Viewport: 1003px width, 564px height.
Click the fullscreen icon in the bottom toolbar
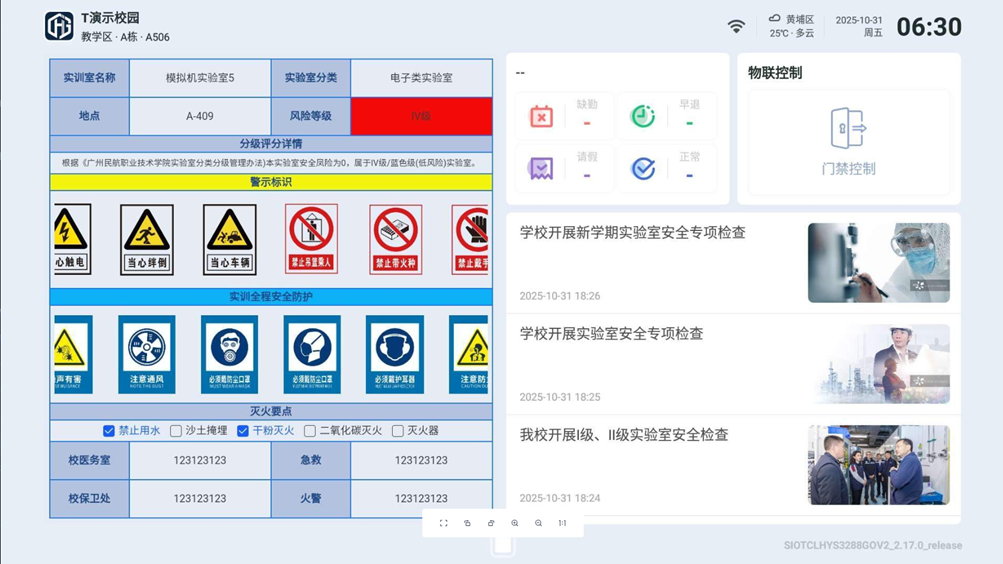coord(443,523)
